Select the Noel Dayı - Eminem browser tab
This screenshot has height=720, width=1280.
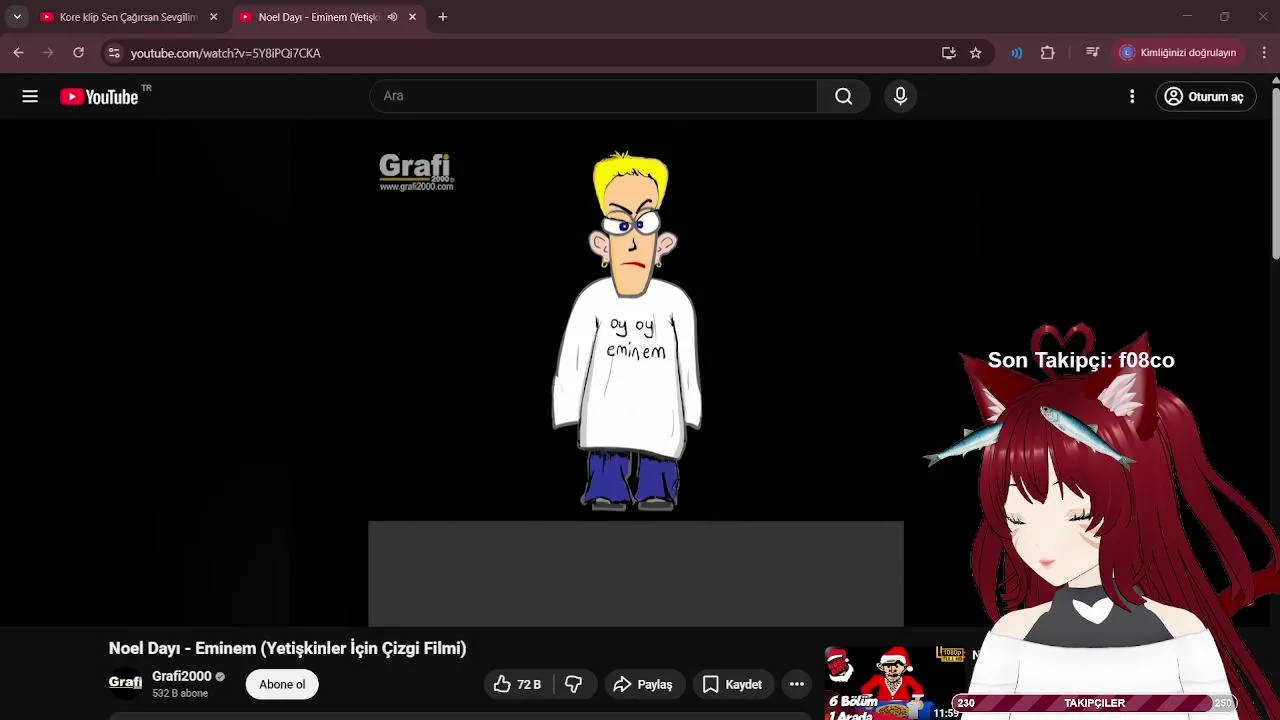coord(315,17)
